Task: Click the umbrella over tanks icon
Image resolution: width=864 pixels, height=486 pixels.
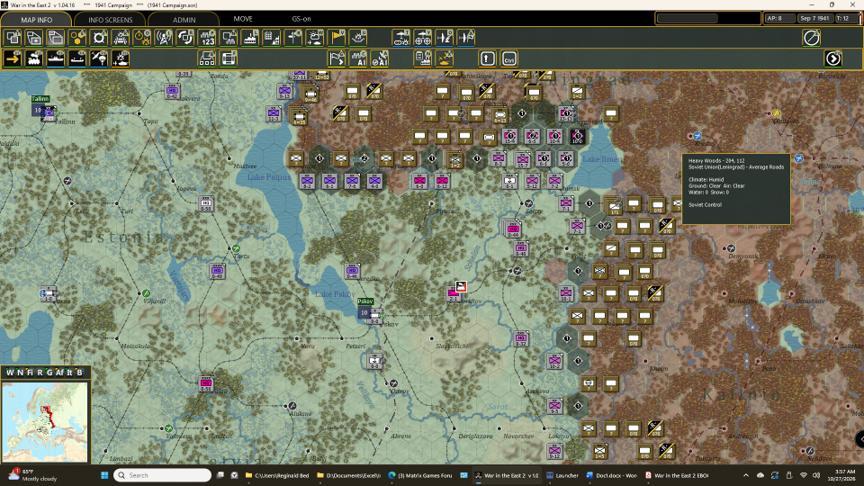Action: coord(401,38)
